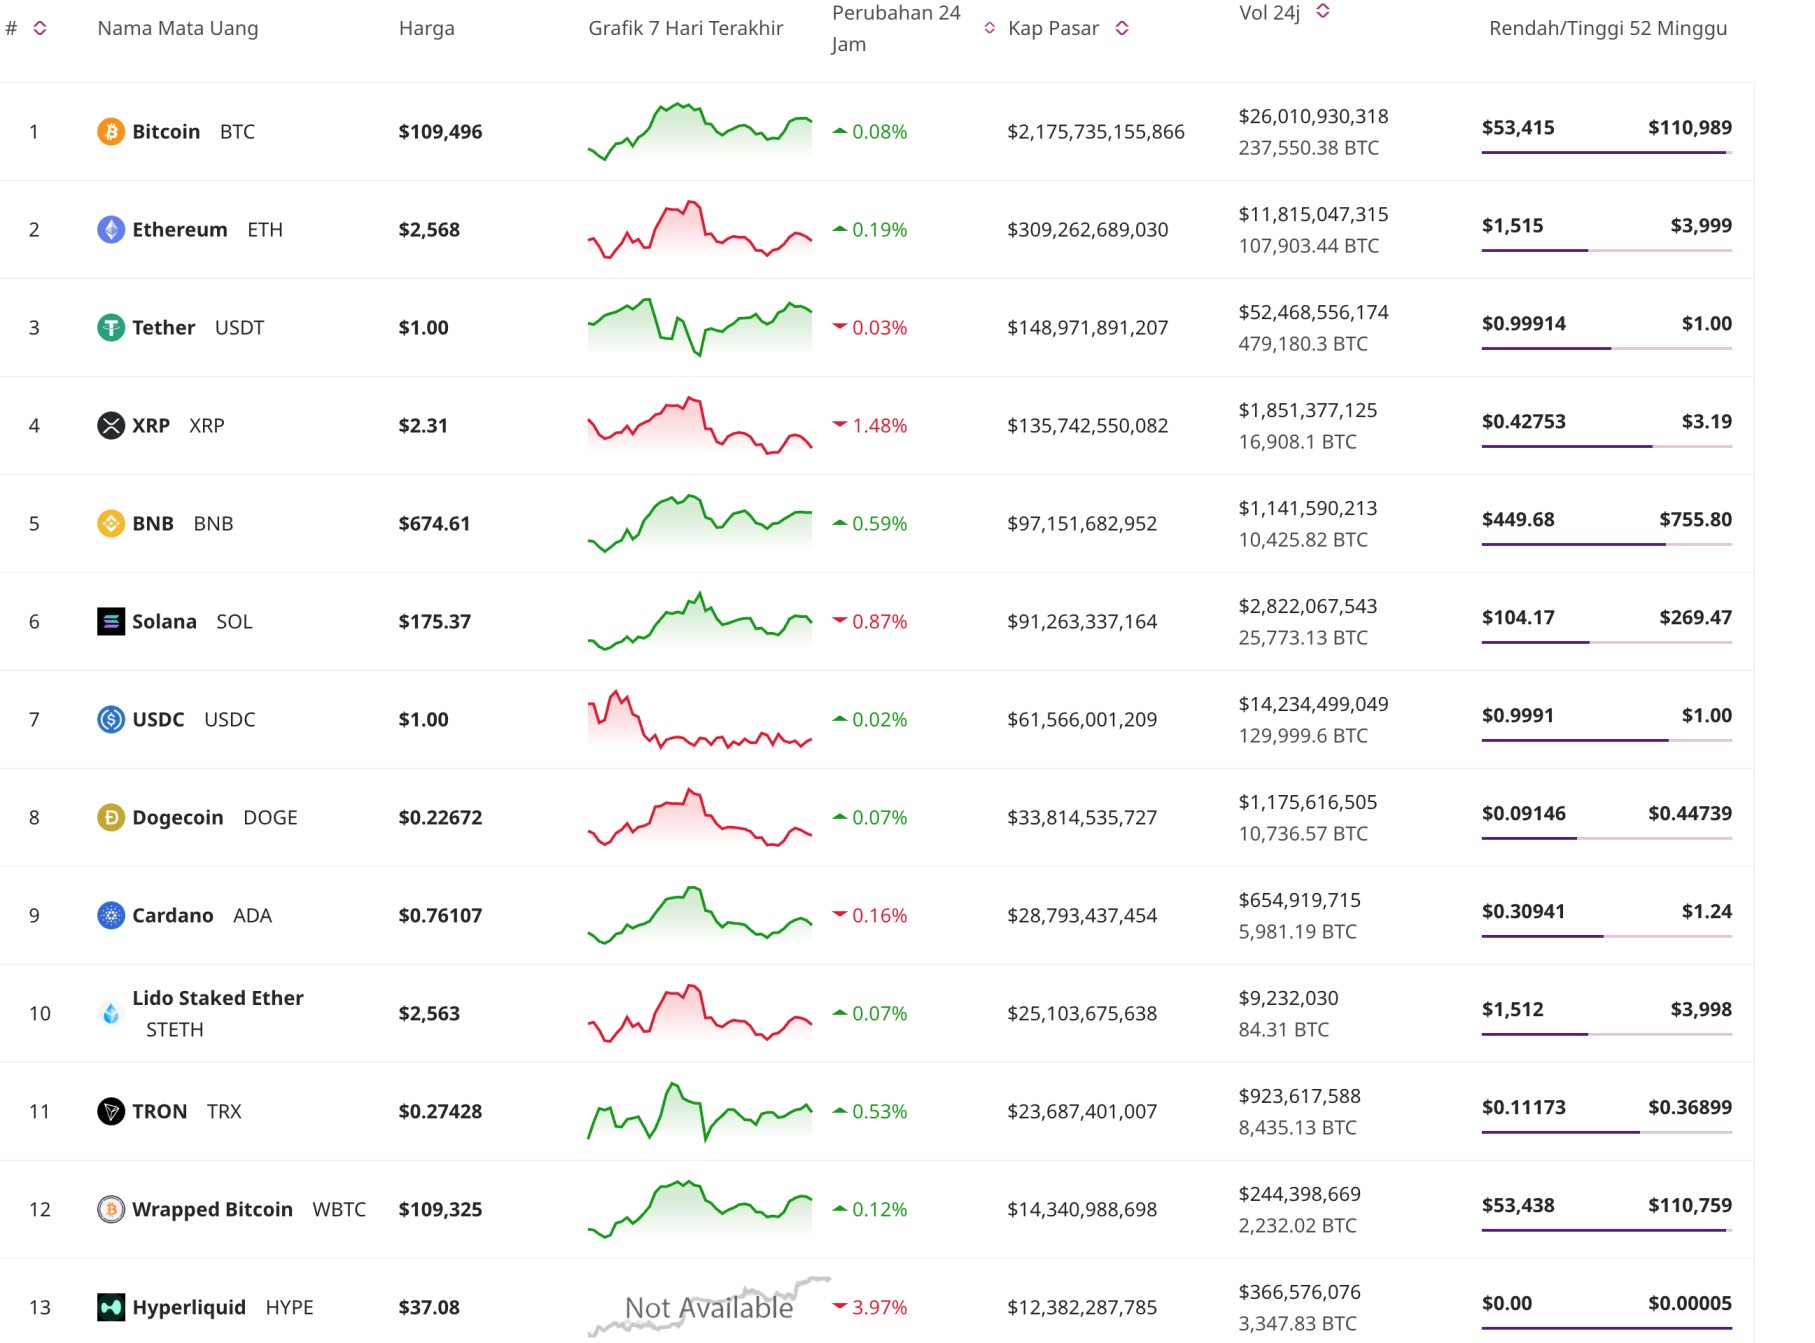The image size is (1815, 1343).
Task: Select the Ethereum diamond logo
Action: pos(110,229)
